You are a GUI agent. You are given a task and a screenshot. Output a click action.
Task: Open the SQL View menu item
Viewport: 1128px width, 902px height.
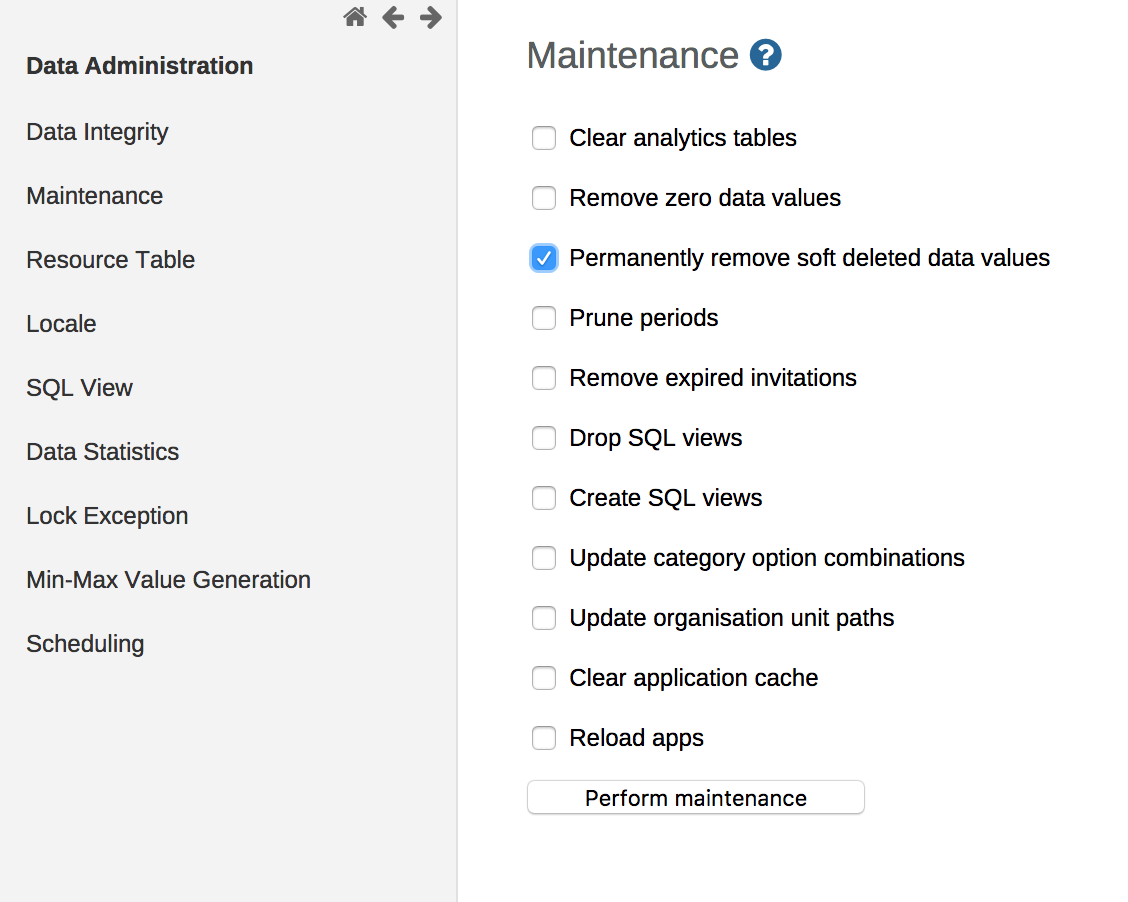[79, 388]
